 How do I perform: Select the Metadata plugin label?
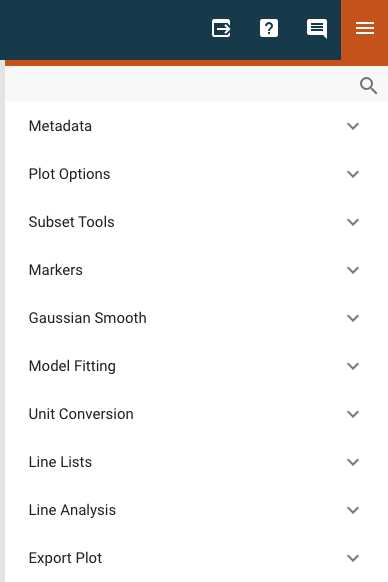click(60, 126)
